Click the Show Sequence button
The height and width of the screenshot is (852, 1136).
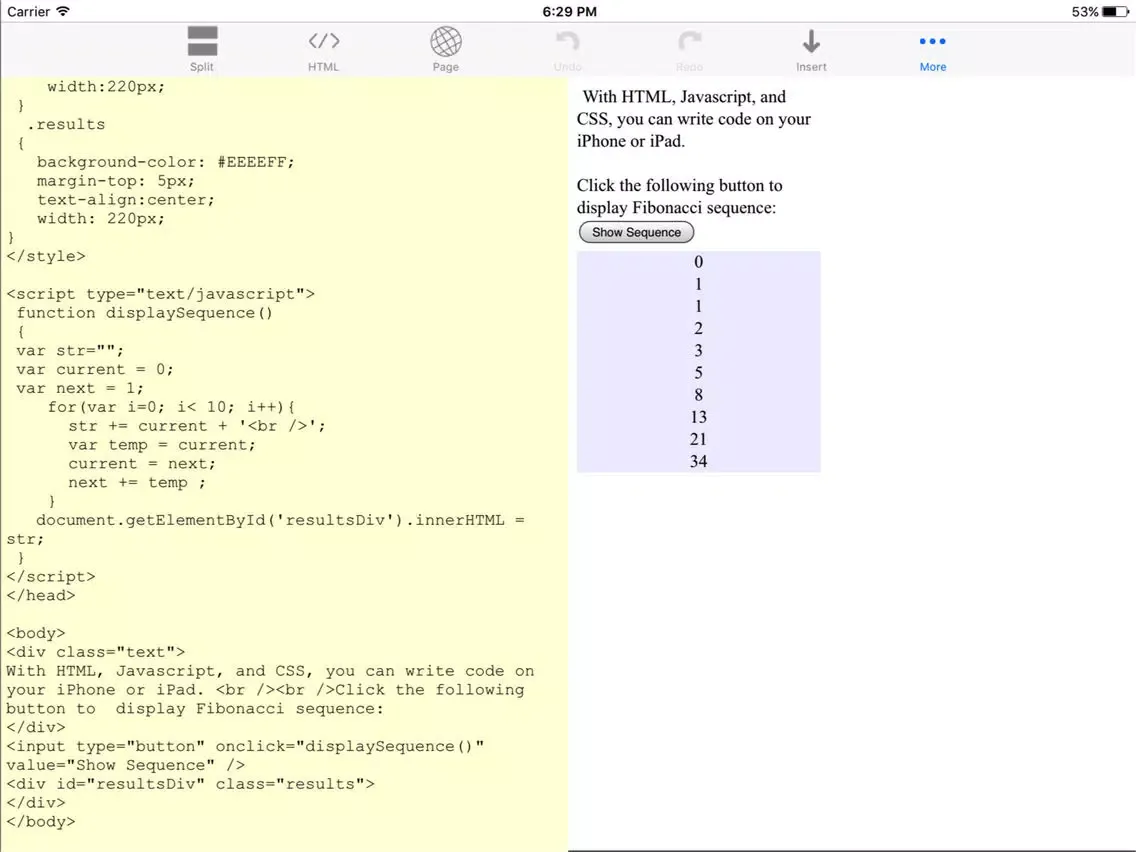point(636,232)
